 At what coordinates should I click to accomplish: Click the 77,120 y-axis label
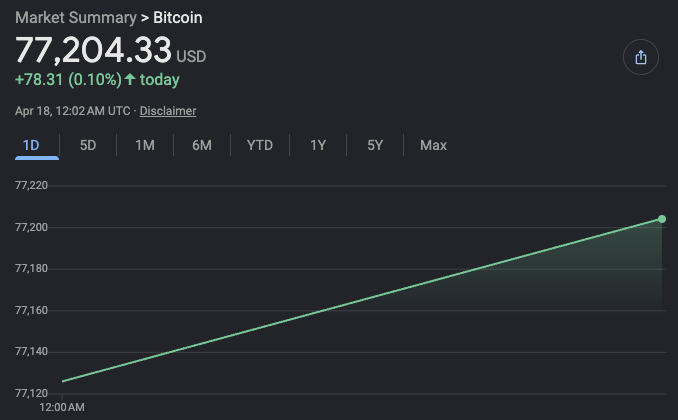(31, 393)
